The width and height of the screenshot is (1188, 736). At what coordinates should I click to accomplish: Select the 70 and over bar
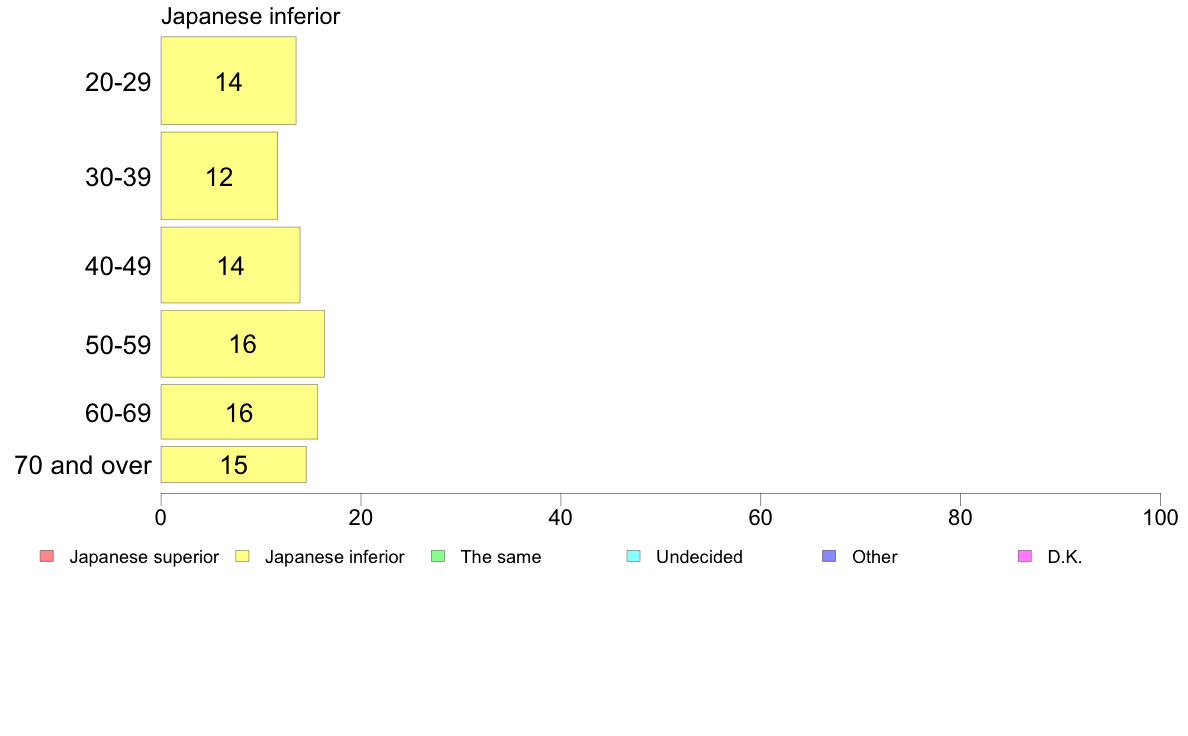pyautogui.click(x=233, y=465)
